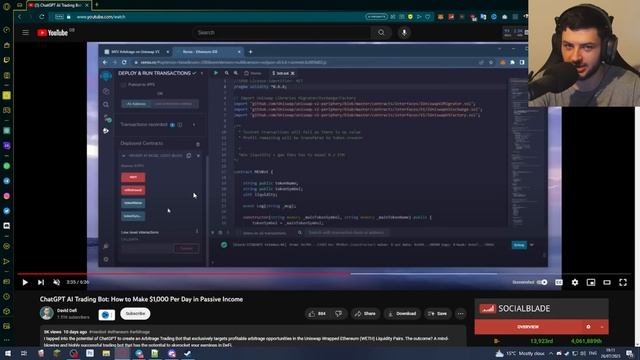The image size is (640, 360).
Task: Enable theater mode view
Action: click(607, 282)
